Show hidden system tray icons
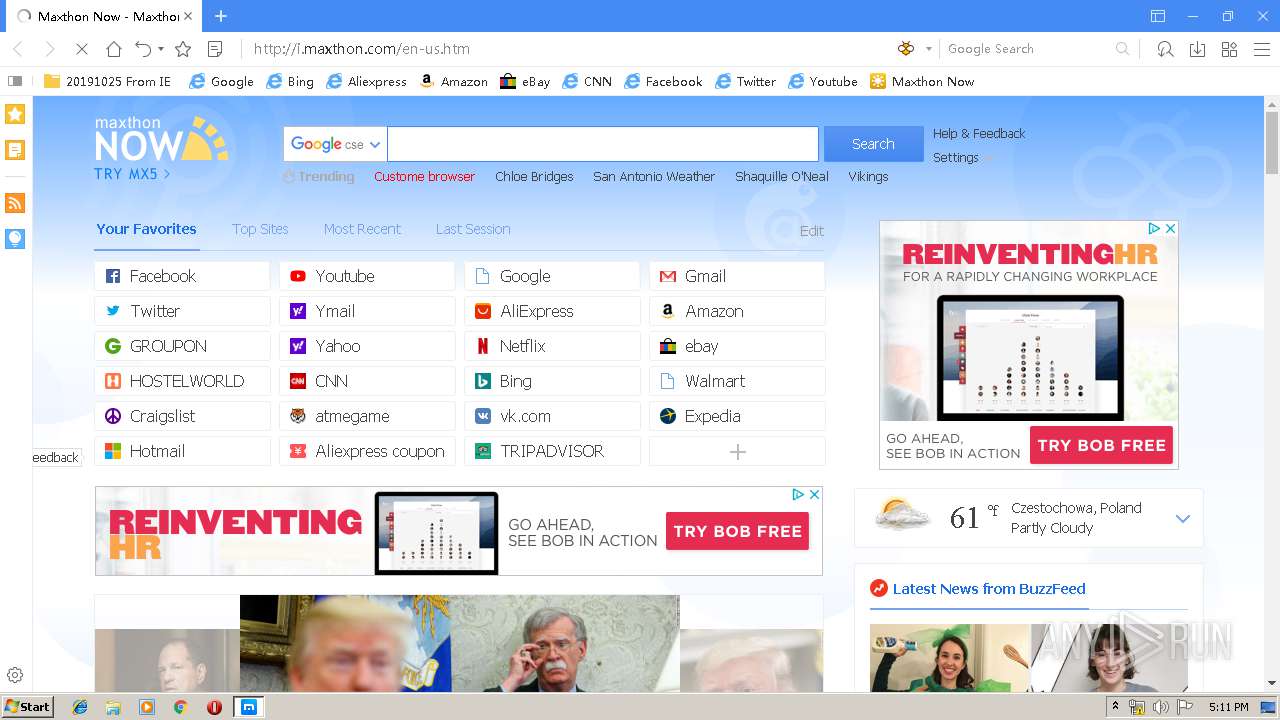Viewport: 1280px width, 720px height. (x=1116, y=707)
